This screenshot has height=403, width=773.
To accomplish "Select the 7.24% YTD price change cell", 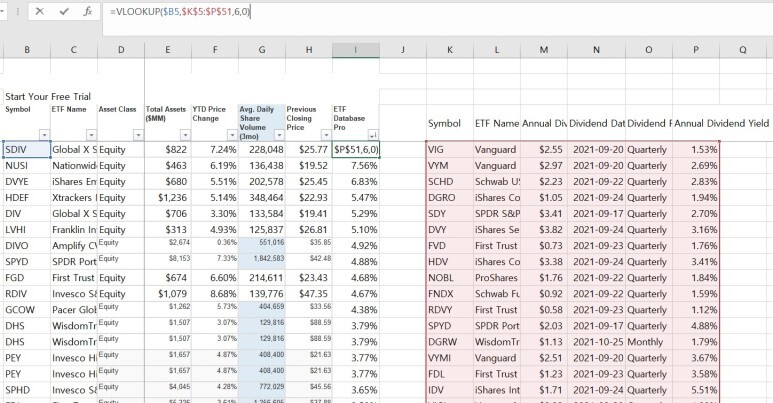I will [214, 149].
